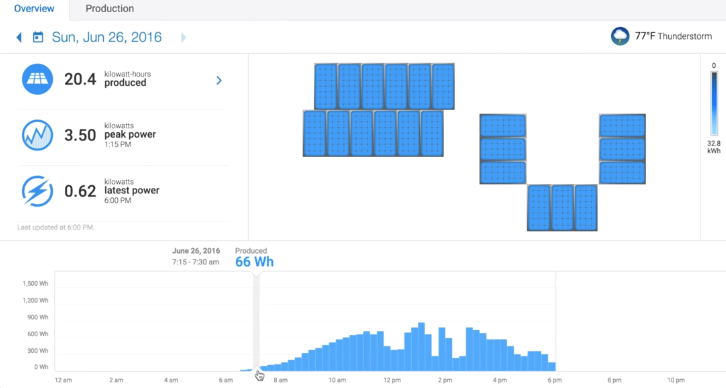
Task: Go to previous day arrow
Action: 19,37
